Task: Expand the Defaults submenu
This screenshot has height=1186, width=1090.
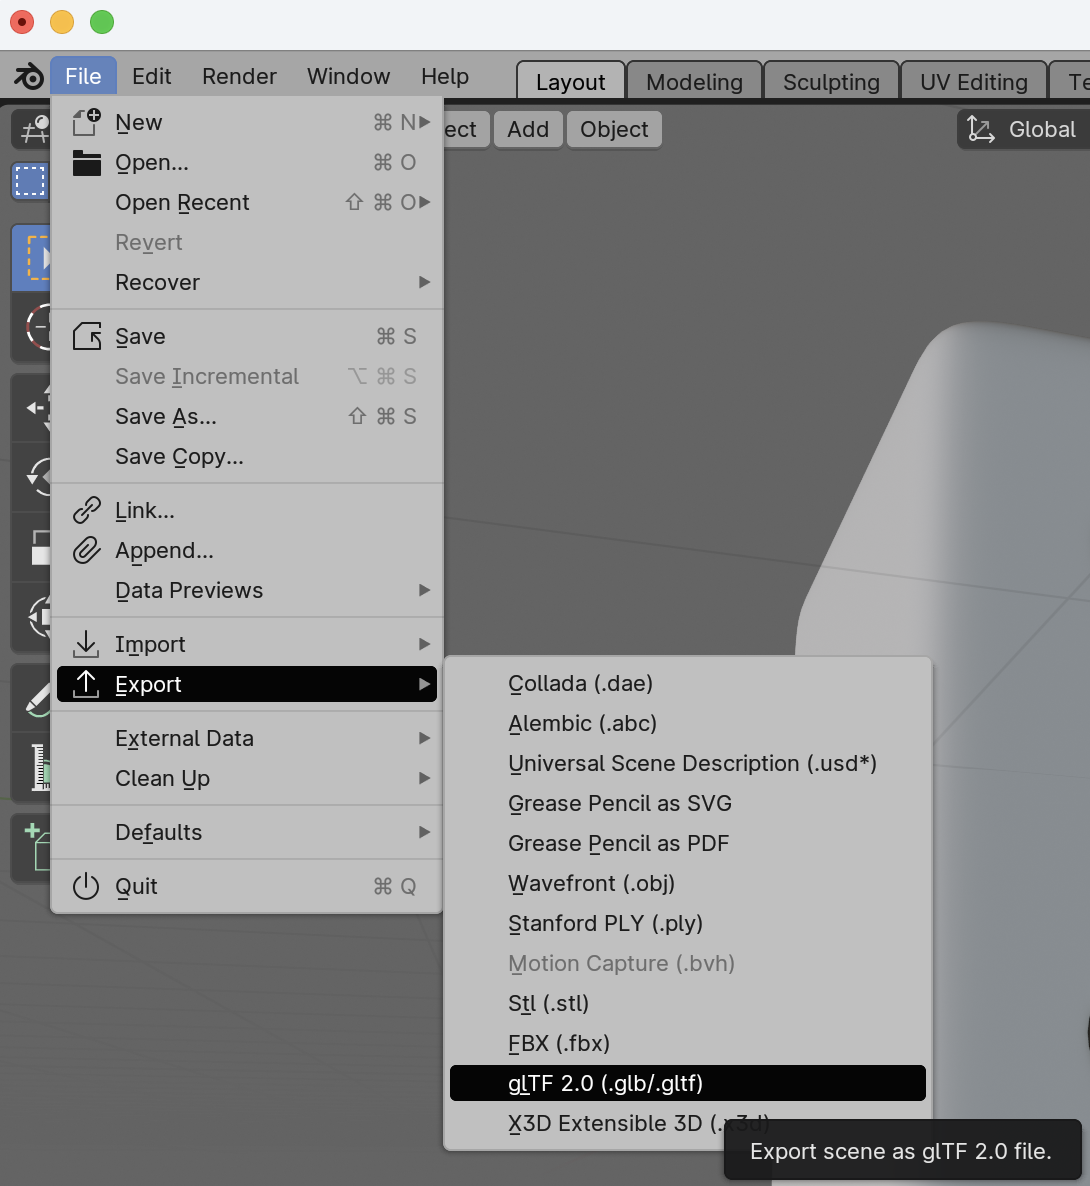Action: click(424, 832)
